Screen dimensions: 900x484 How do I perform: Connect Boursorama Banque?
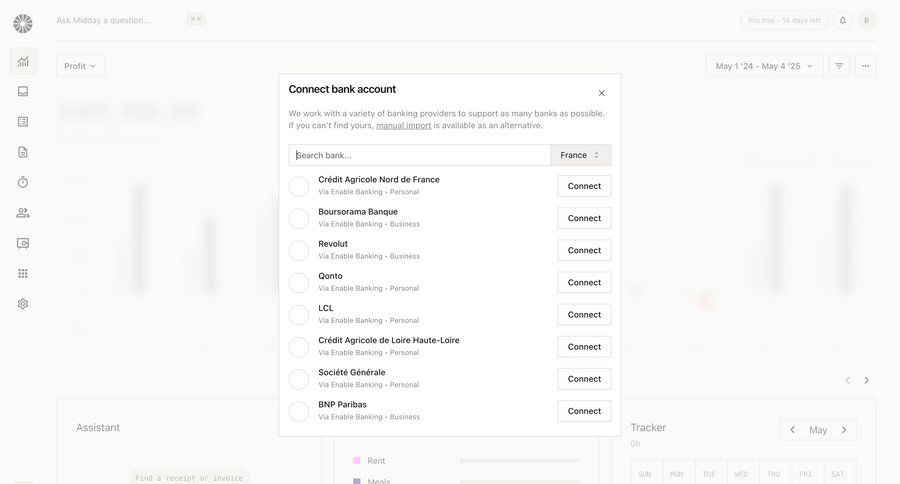click(x=584, y=218)
